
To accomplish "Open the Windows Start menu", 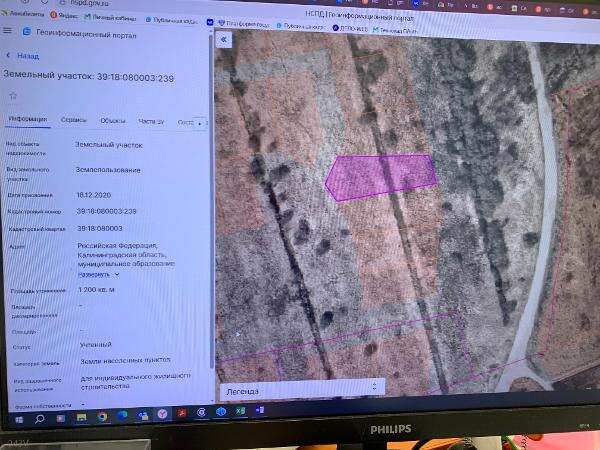I will (x=18, y=419).
